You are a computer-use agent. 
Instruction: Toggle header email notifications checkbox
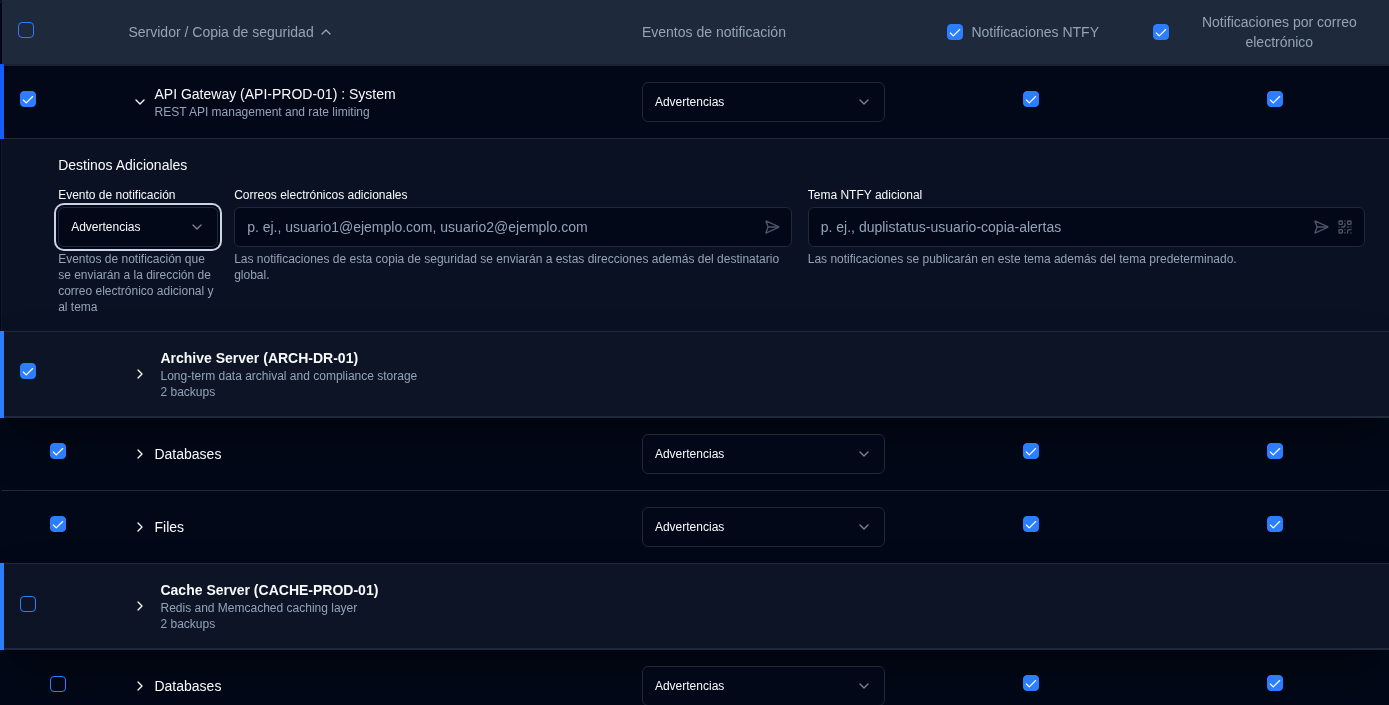pos(1161,32)
